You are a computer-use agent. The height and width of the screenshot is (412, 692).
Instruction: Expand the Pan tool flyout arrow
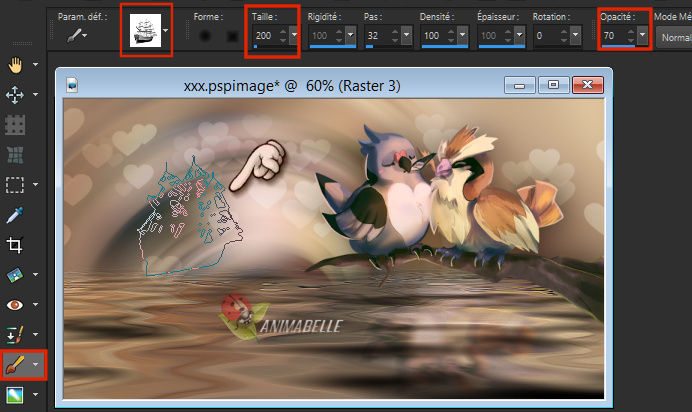coord(35,64)
